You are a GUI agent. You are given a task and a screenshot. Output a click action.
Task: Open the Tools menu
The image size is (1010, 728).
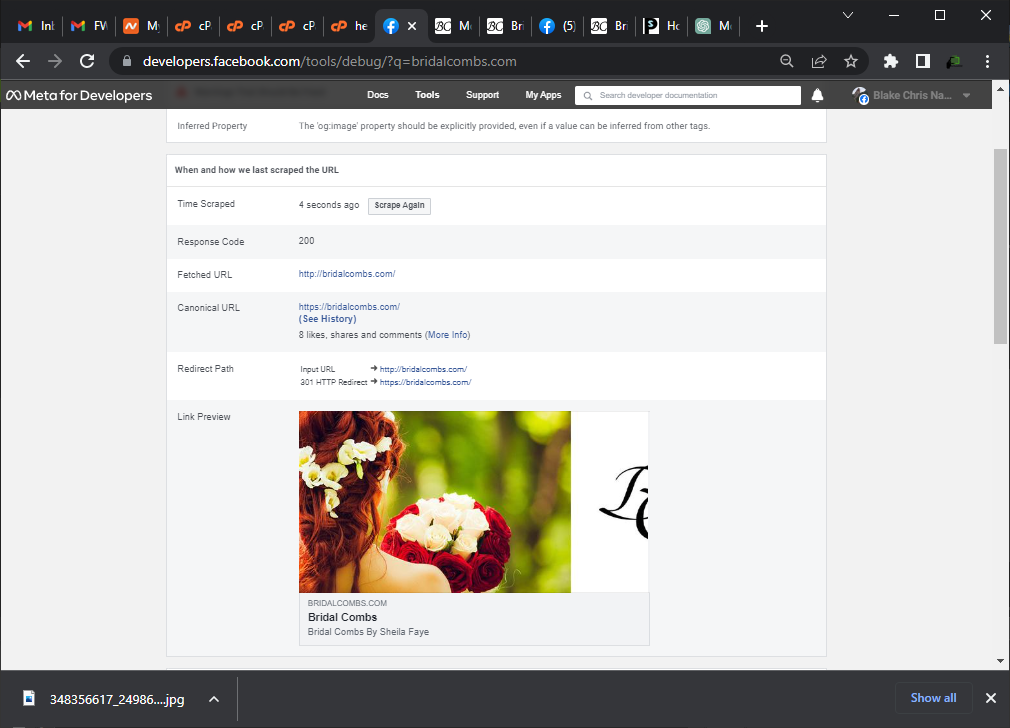point(427,95)
